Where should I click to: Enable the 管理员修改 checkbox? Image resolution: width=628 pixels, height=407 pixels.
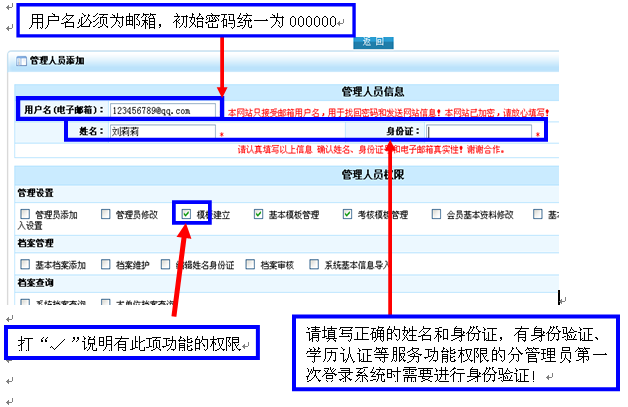[x=106, y=214]
